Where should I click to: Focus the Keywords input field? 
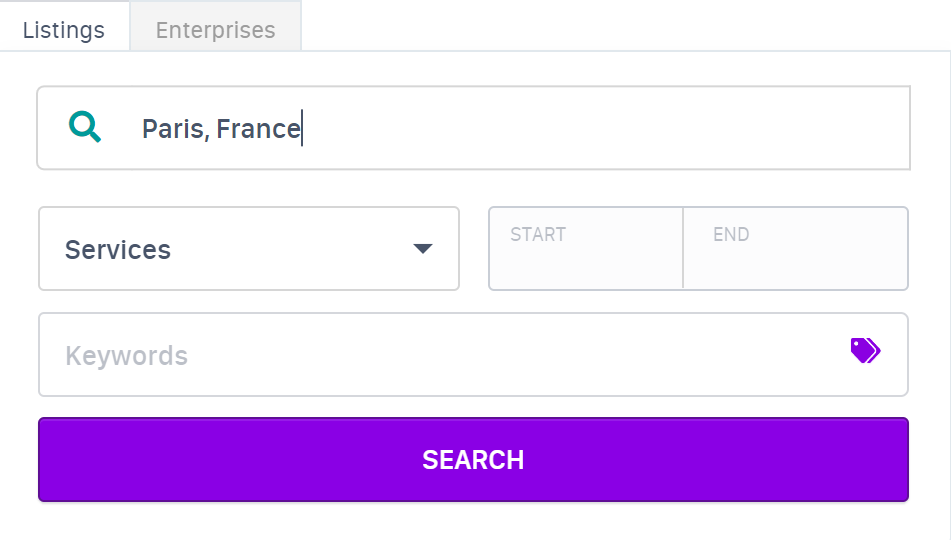point(440,355)
